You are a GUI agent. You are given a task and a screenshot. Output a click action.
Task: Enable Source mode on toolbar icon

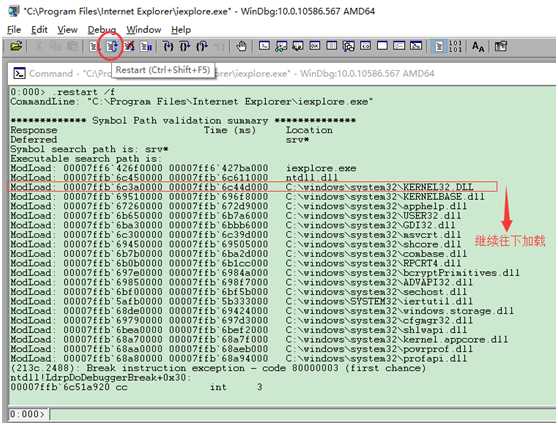point(439,46)
